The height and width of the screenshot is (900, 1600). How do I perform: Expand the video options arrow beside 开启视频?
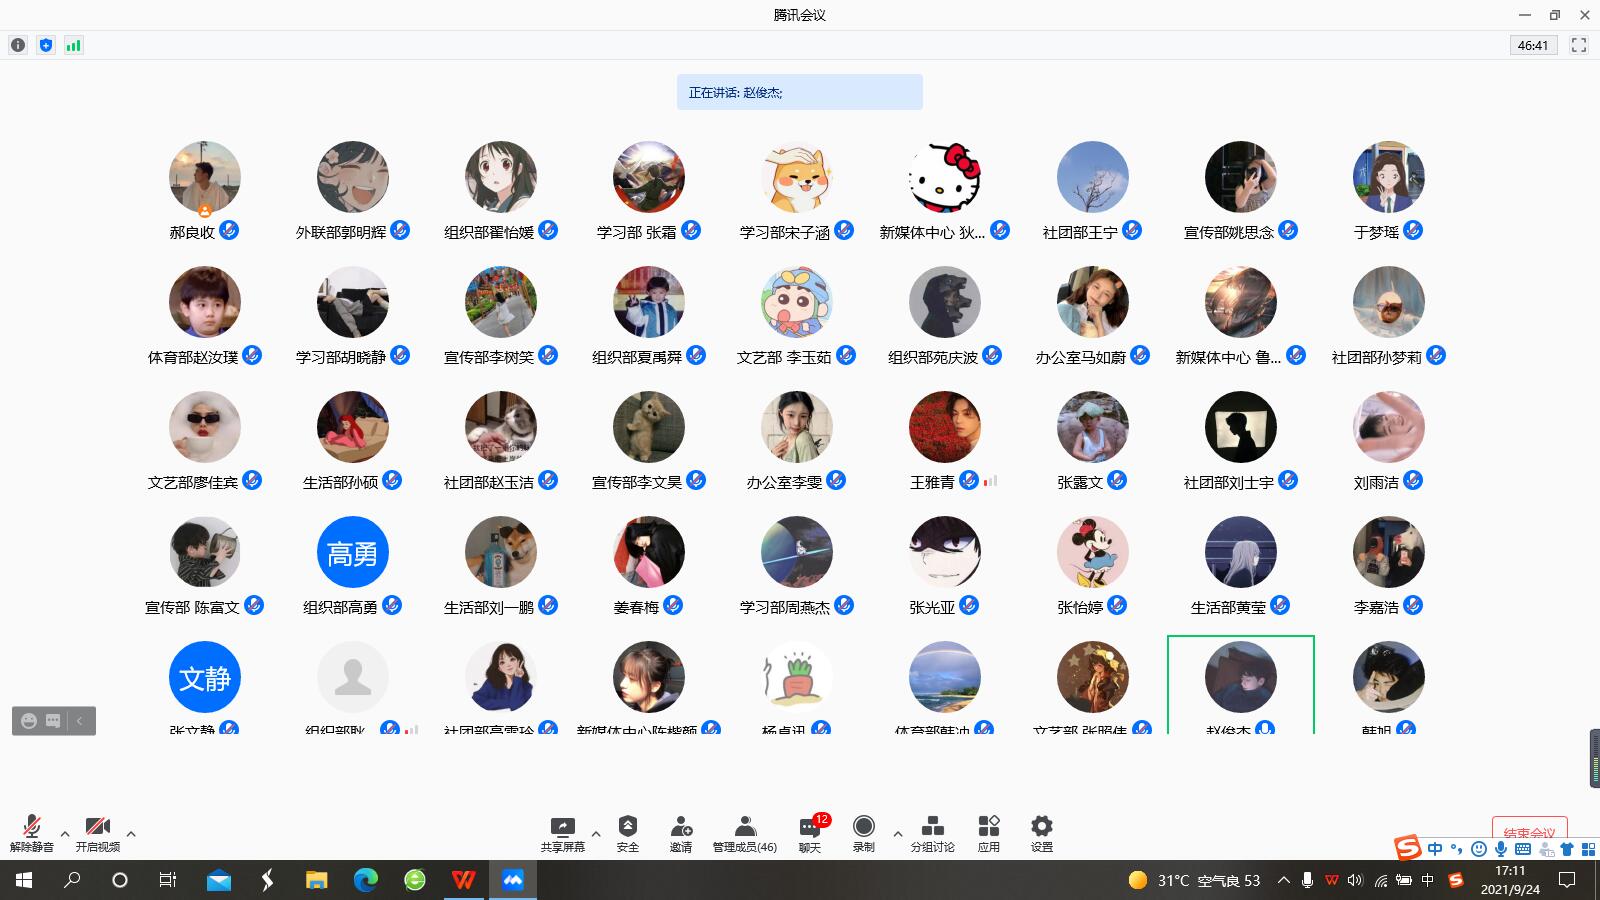point(131,833)
